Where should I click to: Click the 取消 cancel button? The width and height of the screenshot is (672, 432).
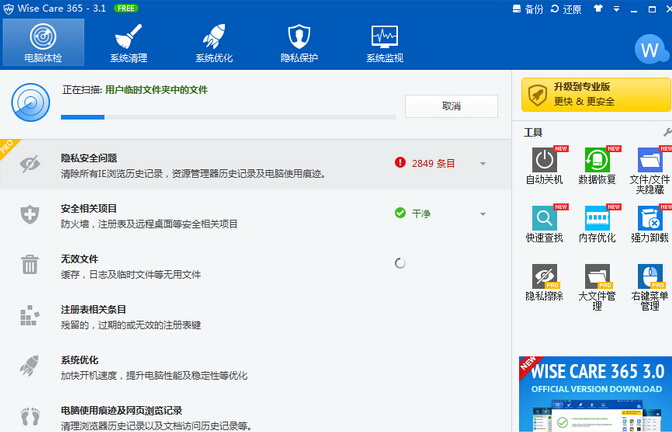pyautogui.click(x=451, y=106)
